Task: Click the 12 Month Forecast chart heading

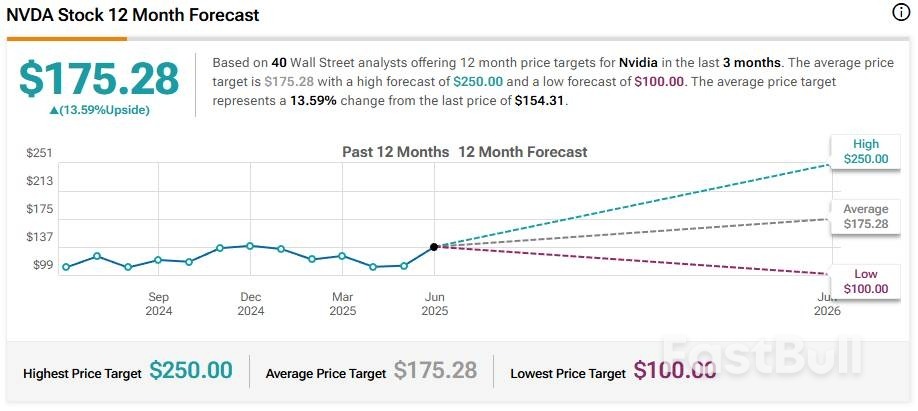Action: [x=523, y=153]
